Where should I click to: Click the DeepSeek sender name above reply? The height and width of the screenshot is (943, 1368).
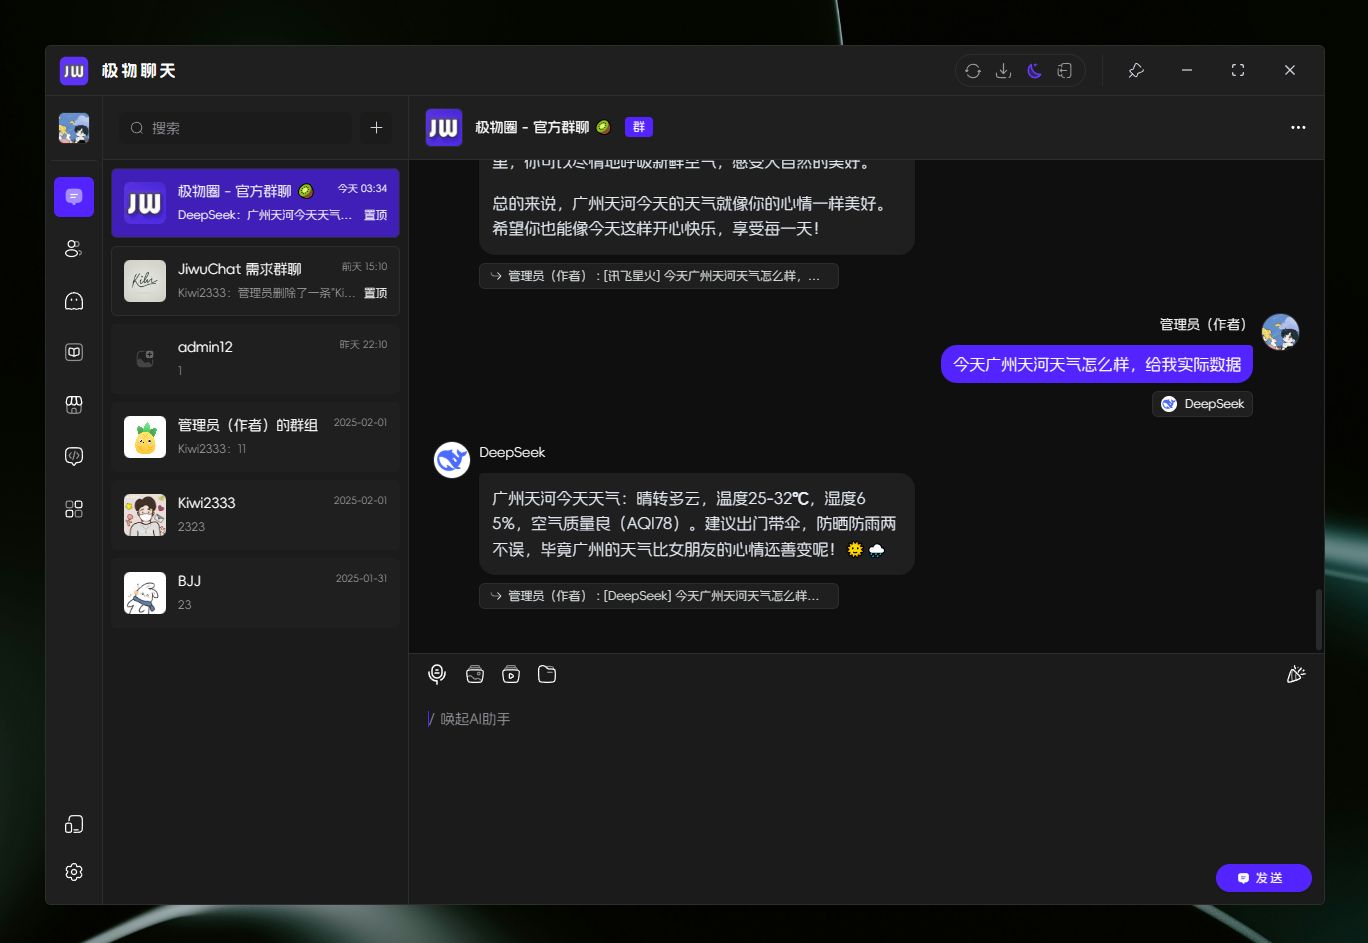[512, 452]
